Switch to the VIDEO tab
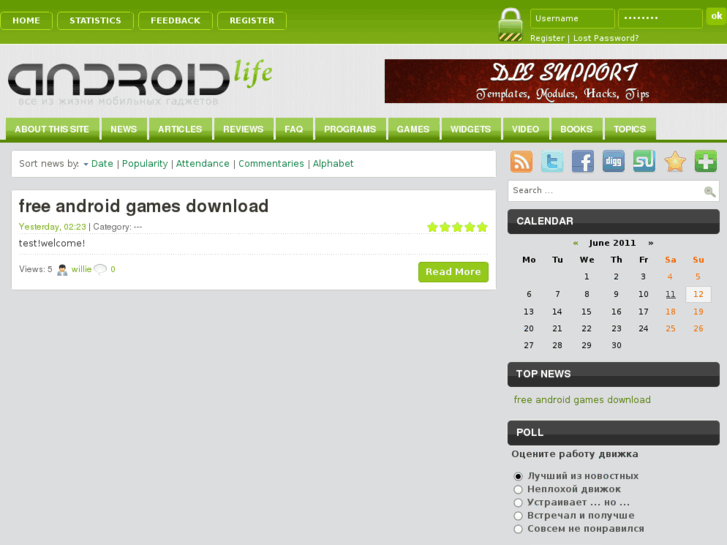727x545 pixels. coord(525,129)
